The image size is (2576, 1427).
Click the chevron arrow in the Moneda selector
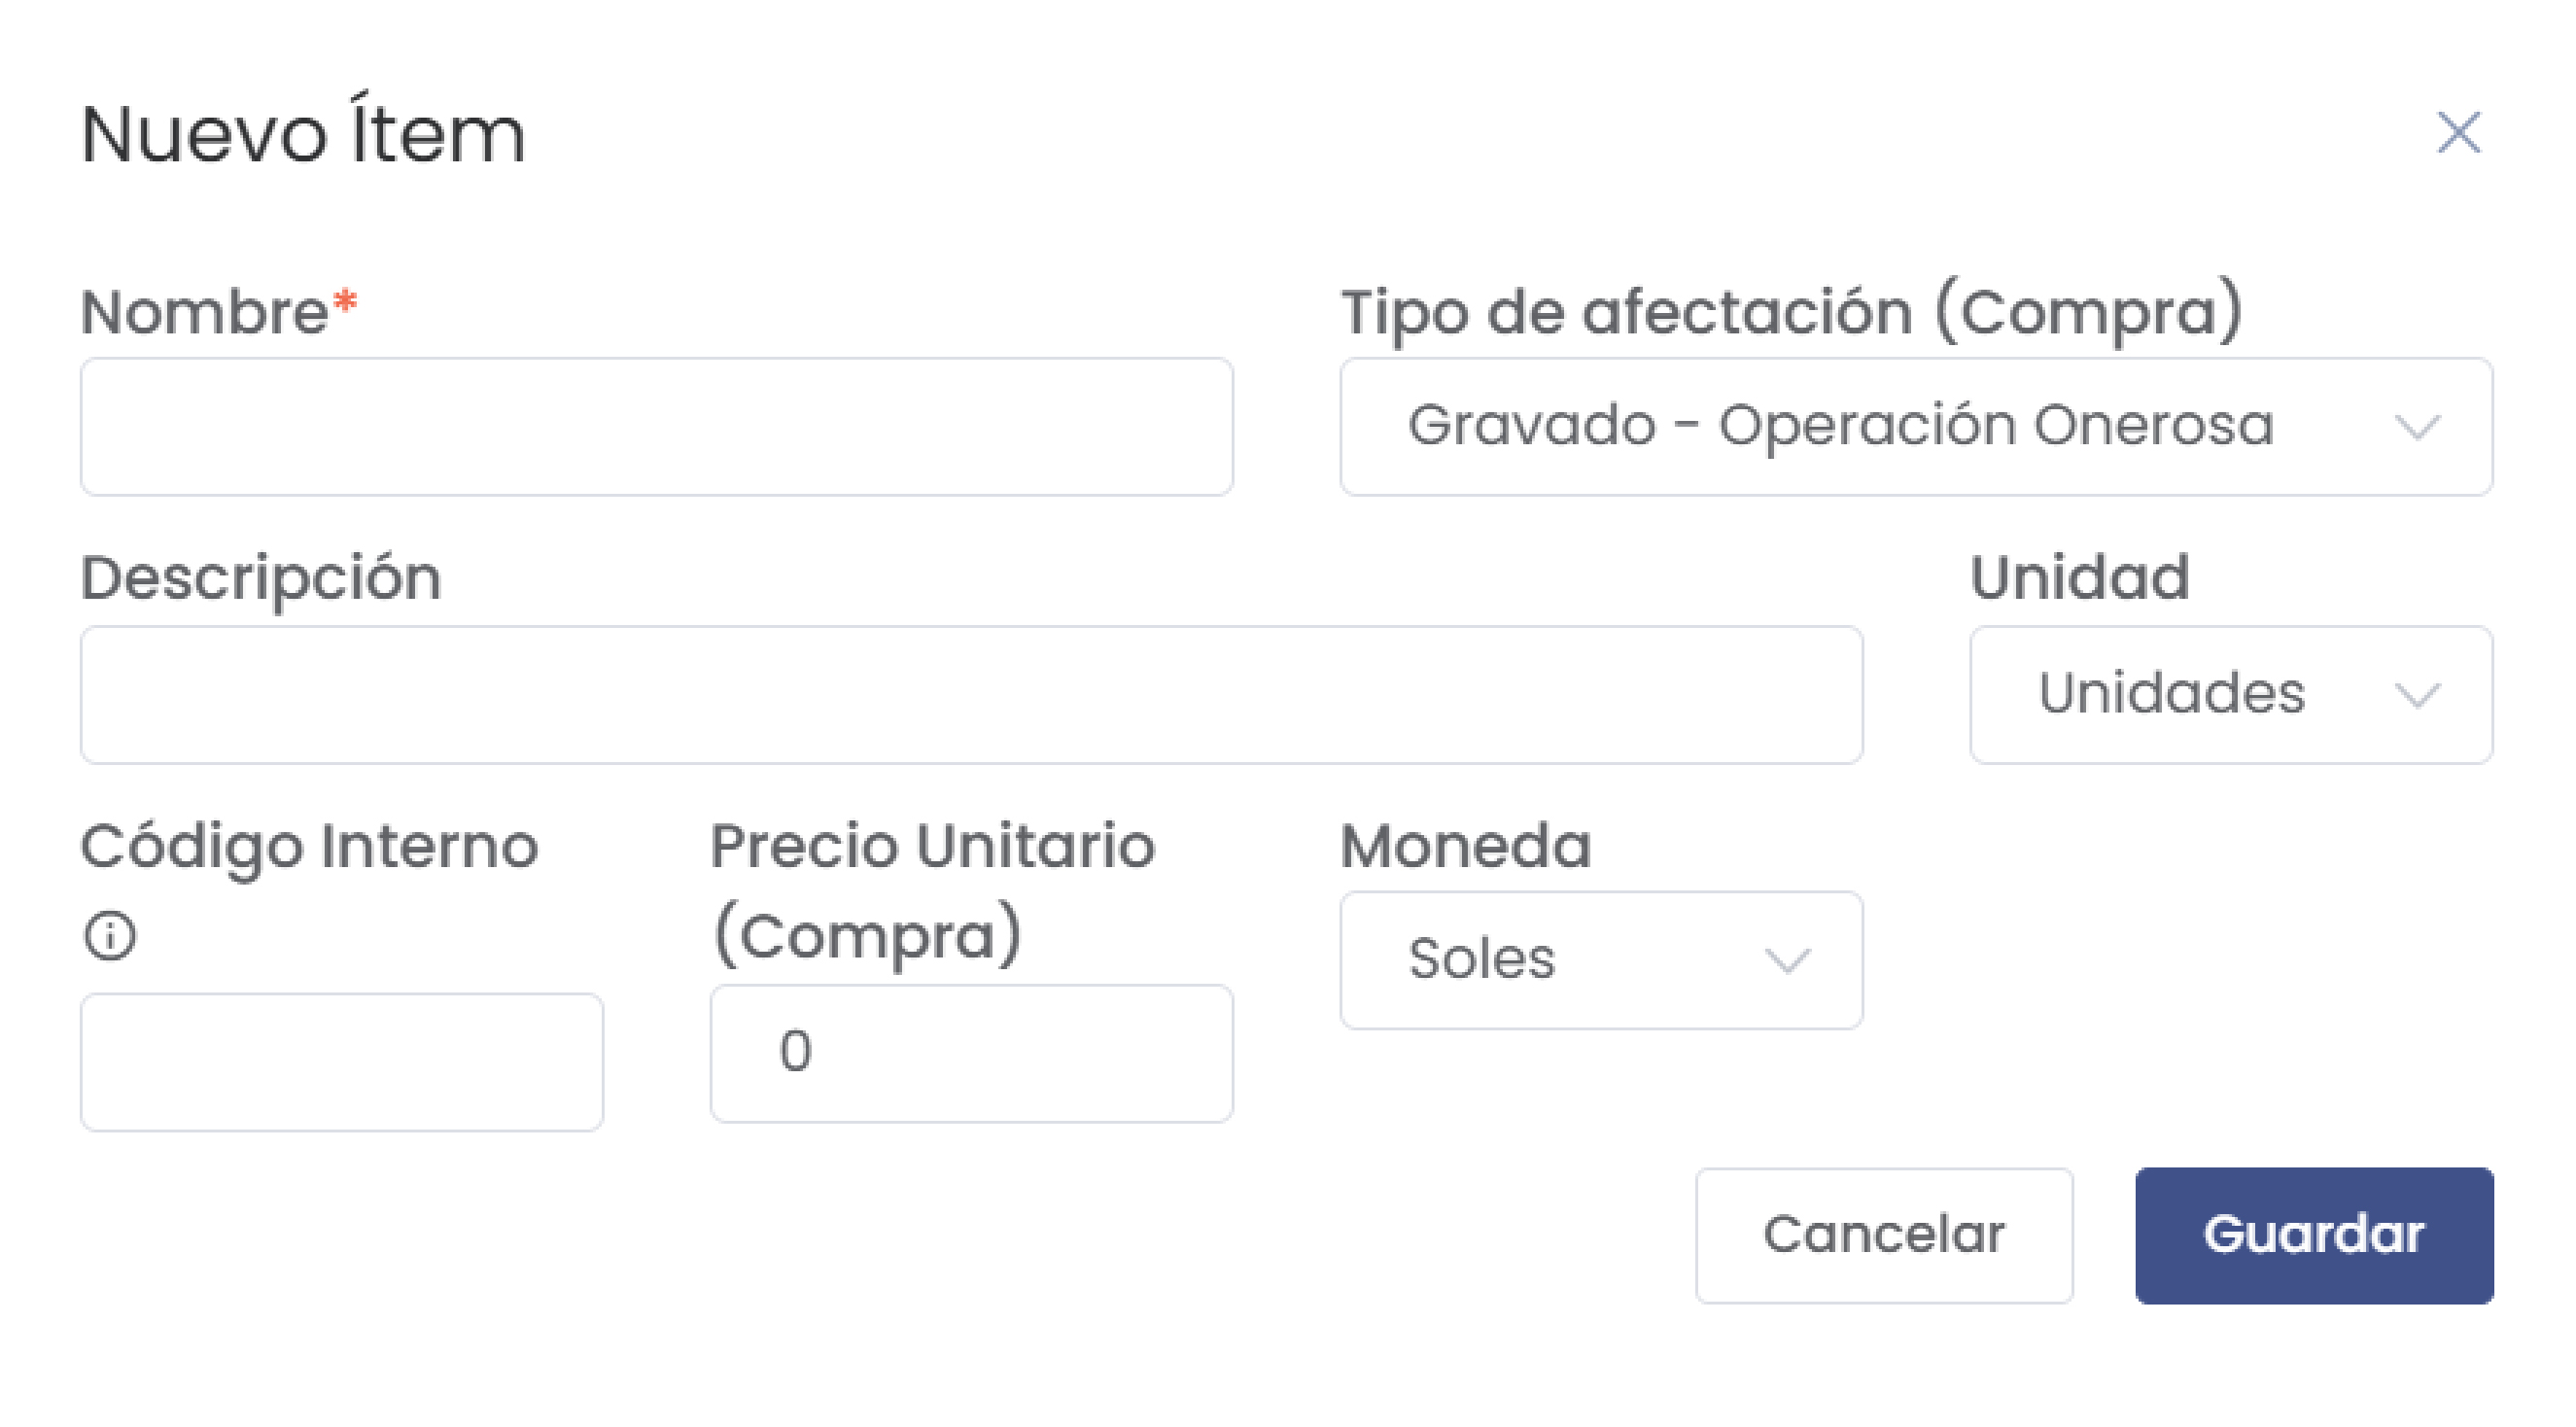(1787, 960)
